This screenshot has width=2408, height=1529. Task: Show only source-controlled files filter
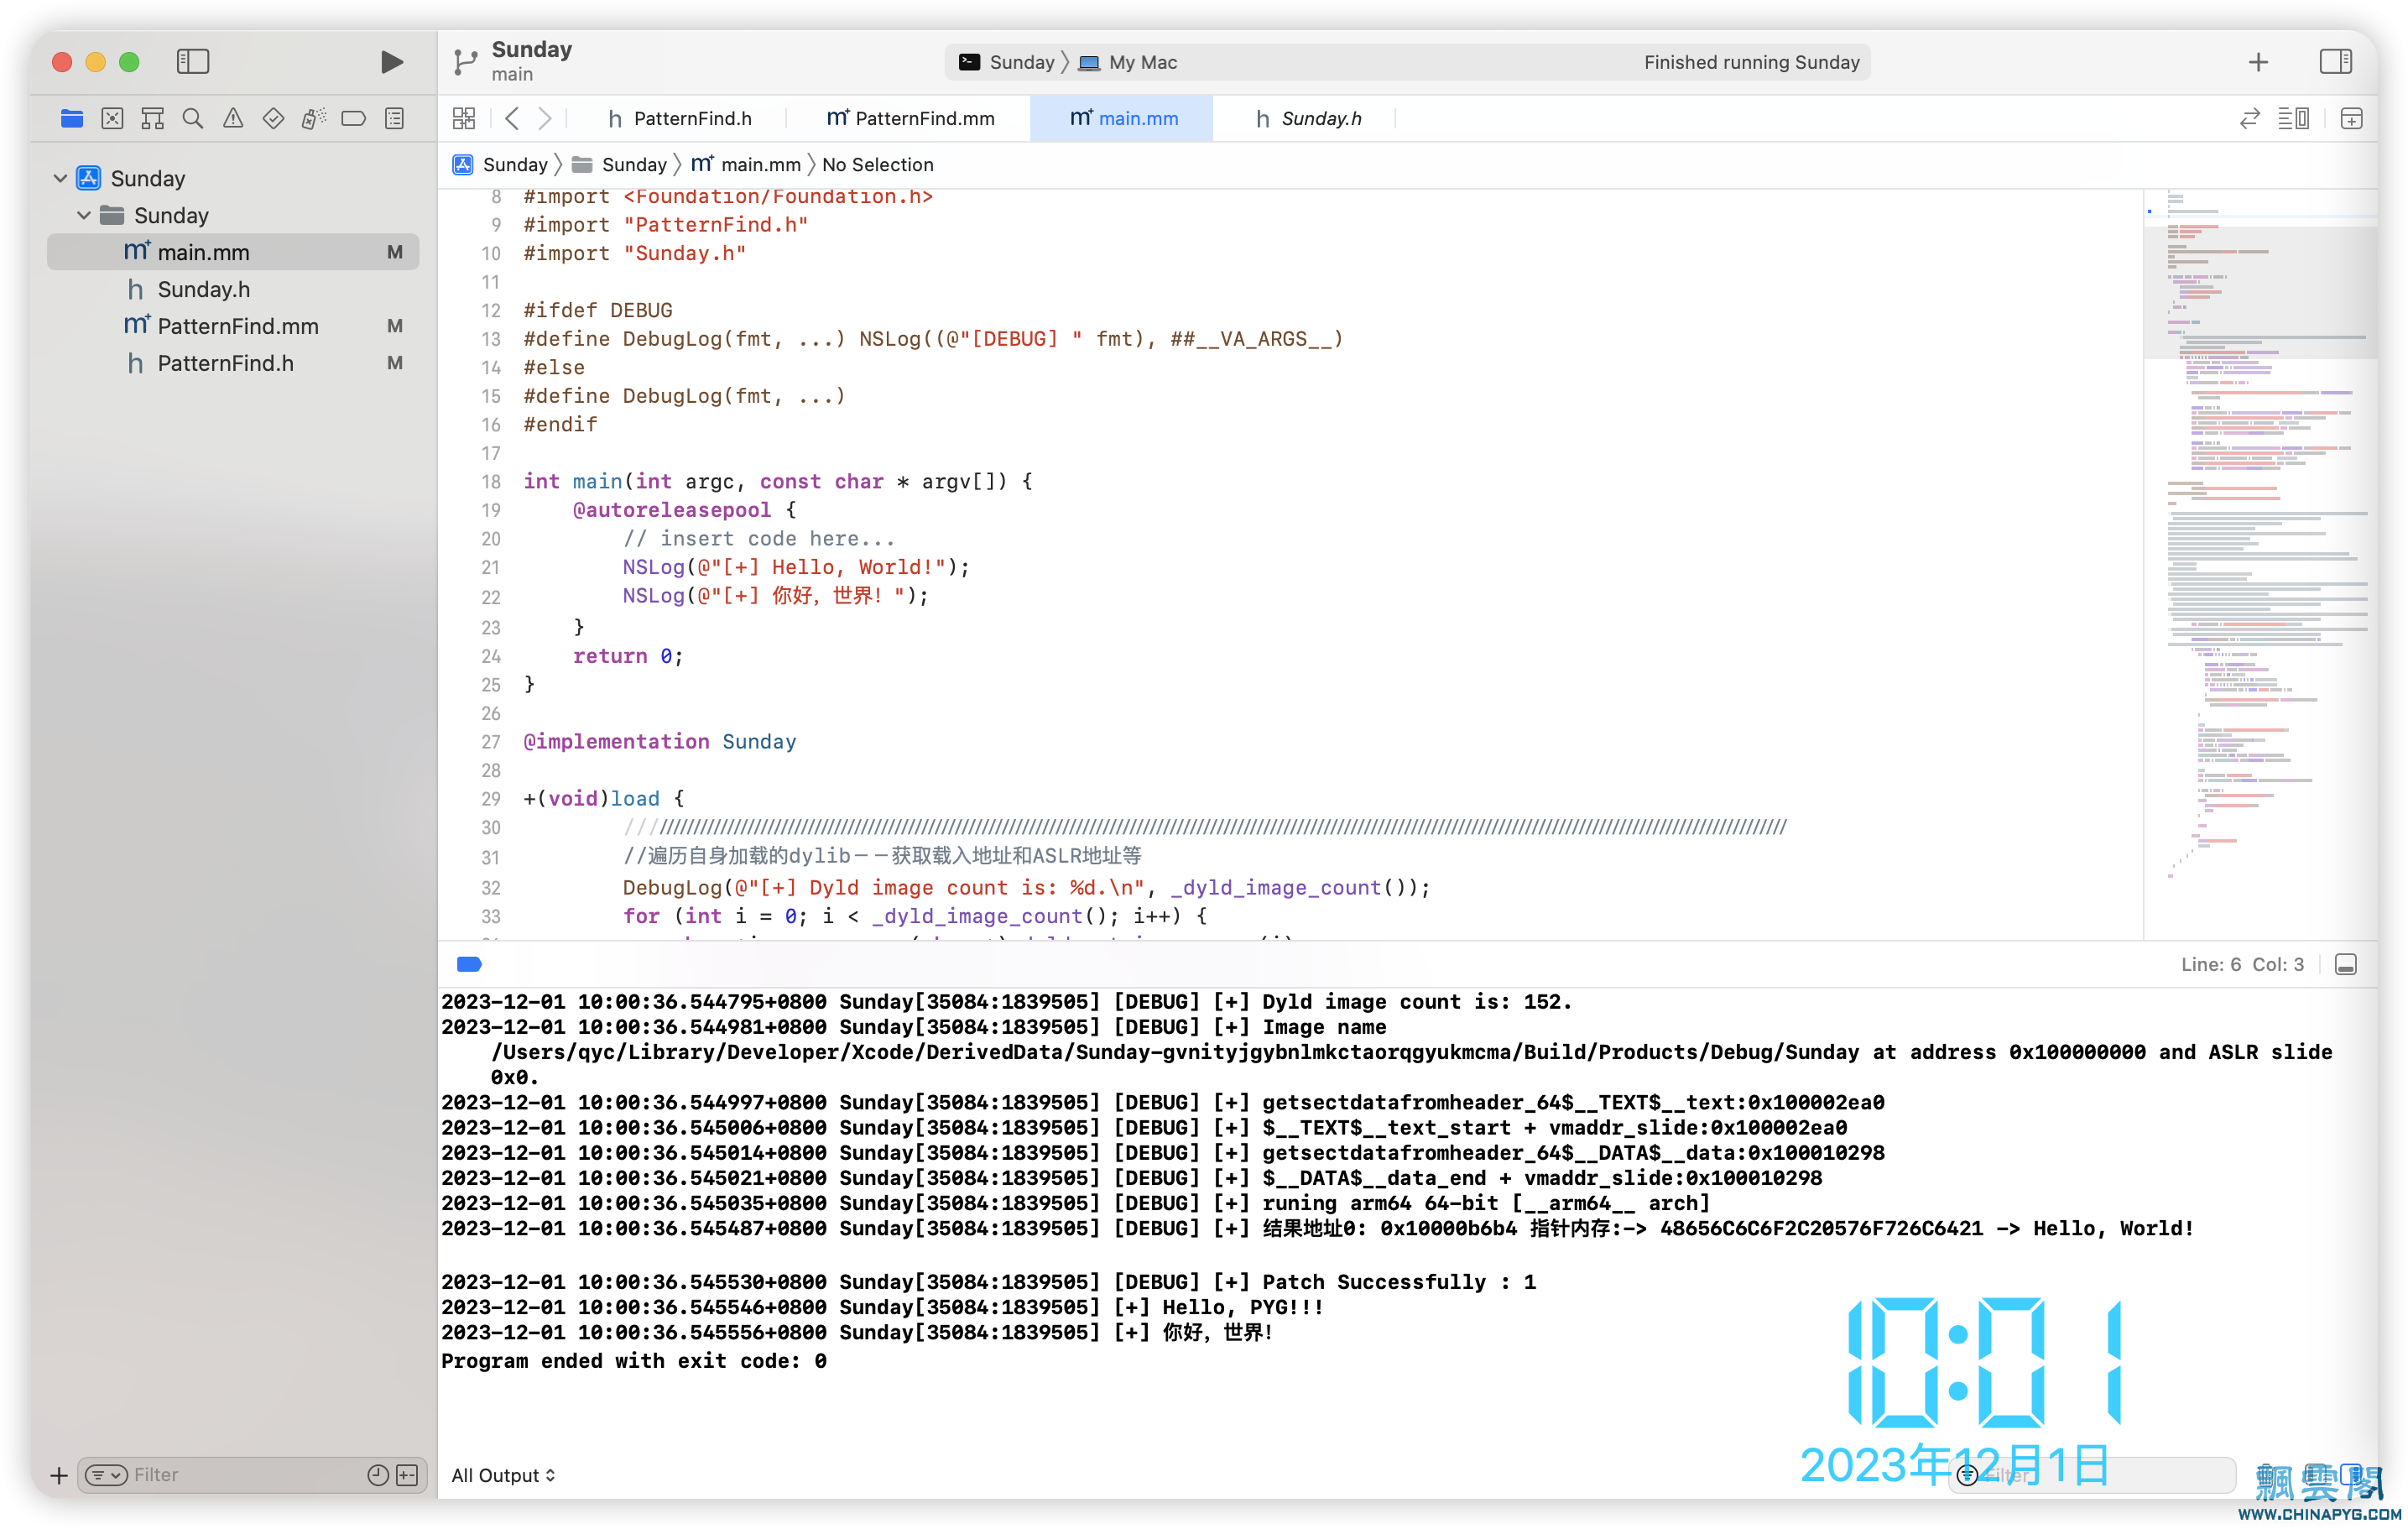tap(407, 1475)
